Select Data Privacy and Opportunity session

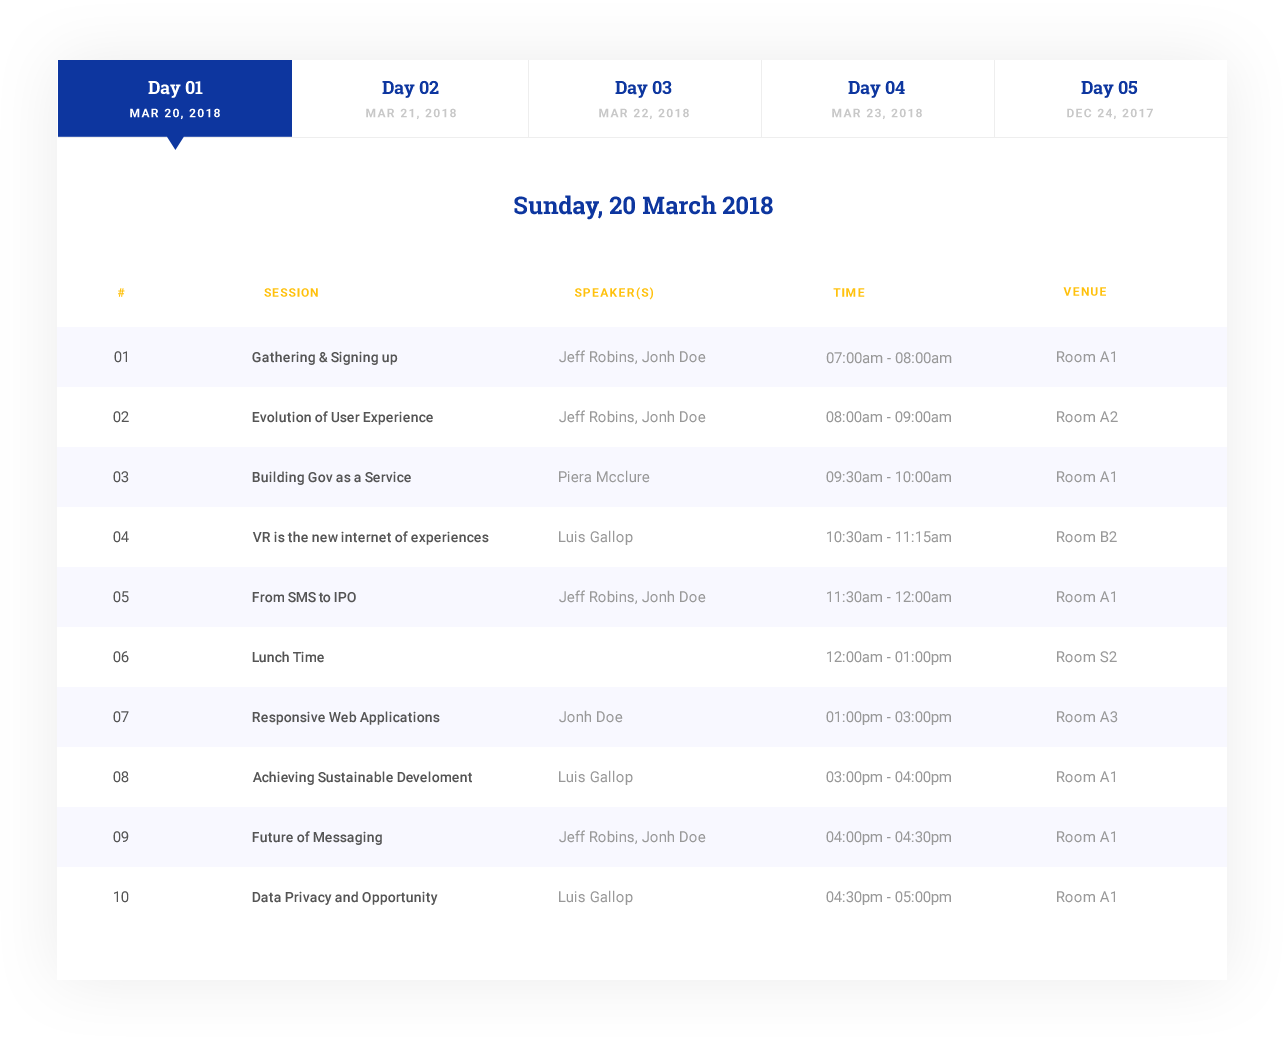344,897
